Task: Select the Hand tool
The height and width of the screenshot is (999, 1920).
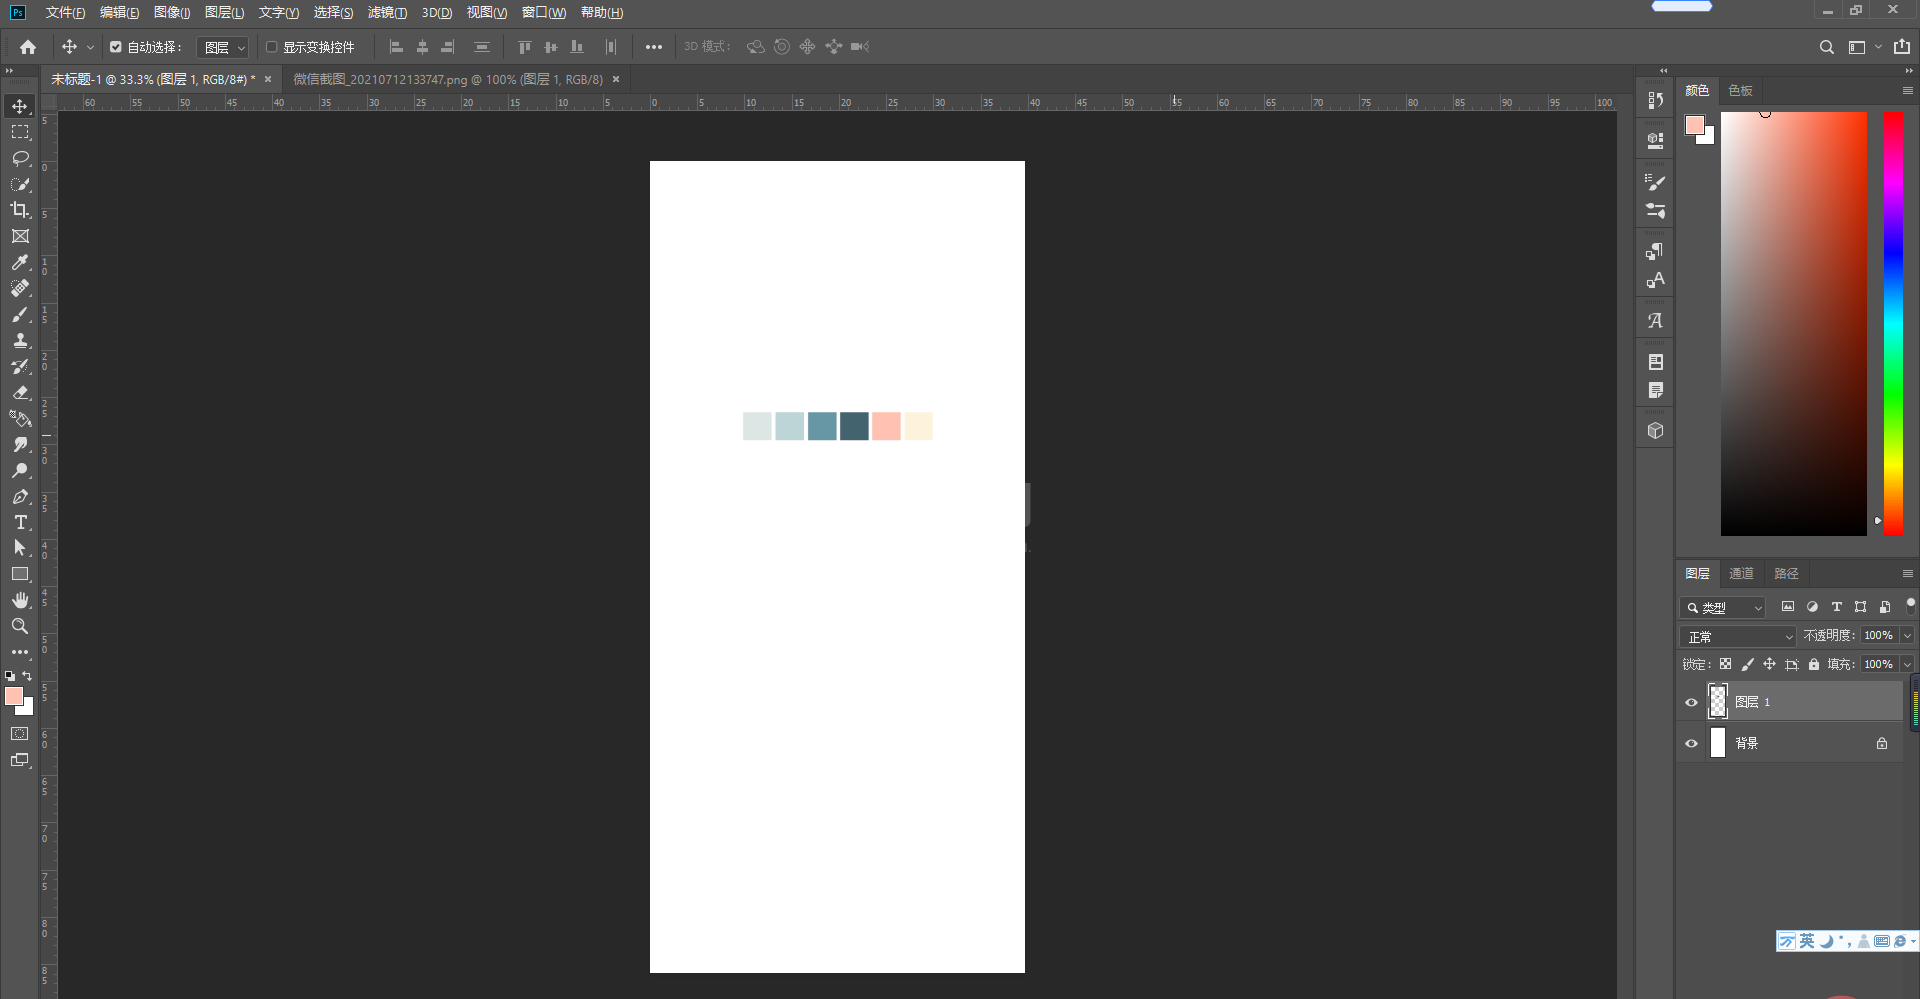Action: point(20,600)
